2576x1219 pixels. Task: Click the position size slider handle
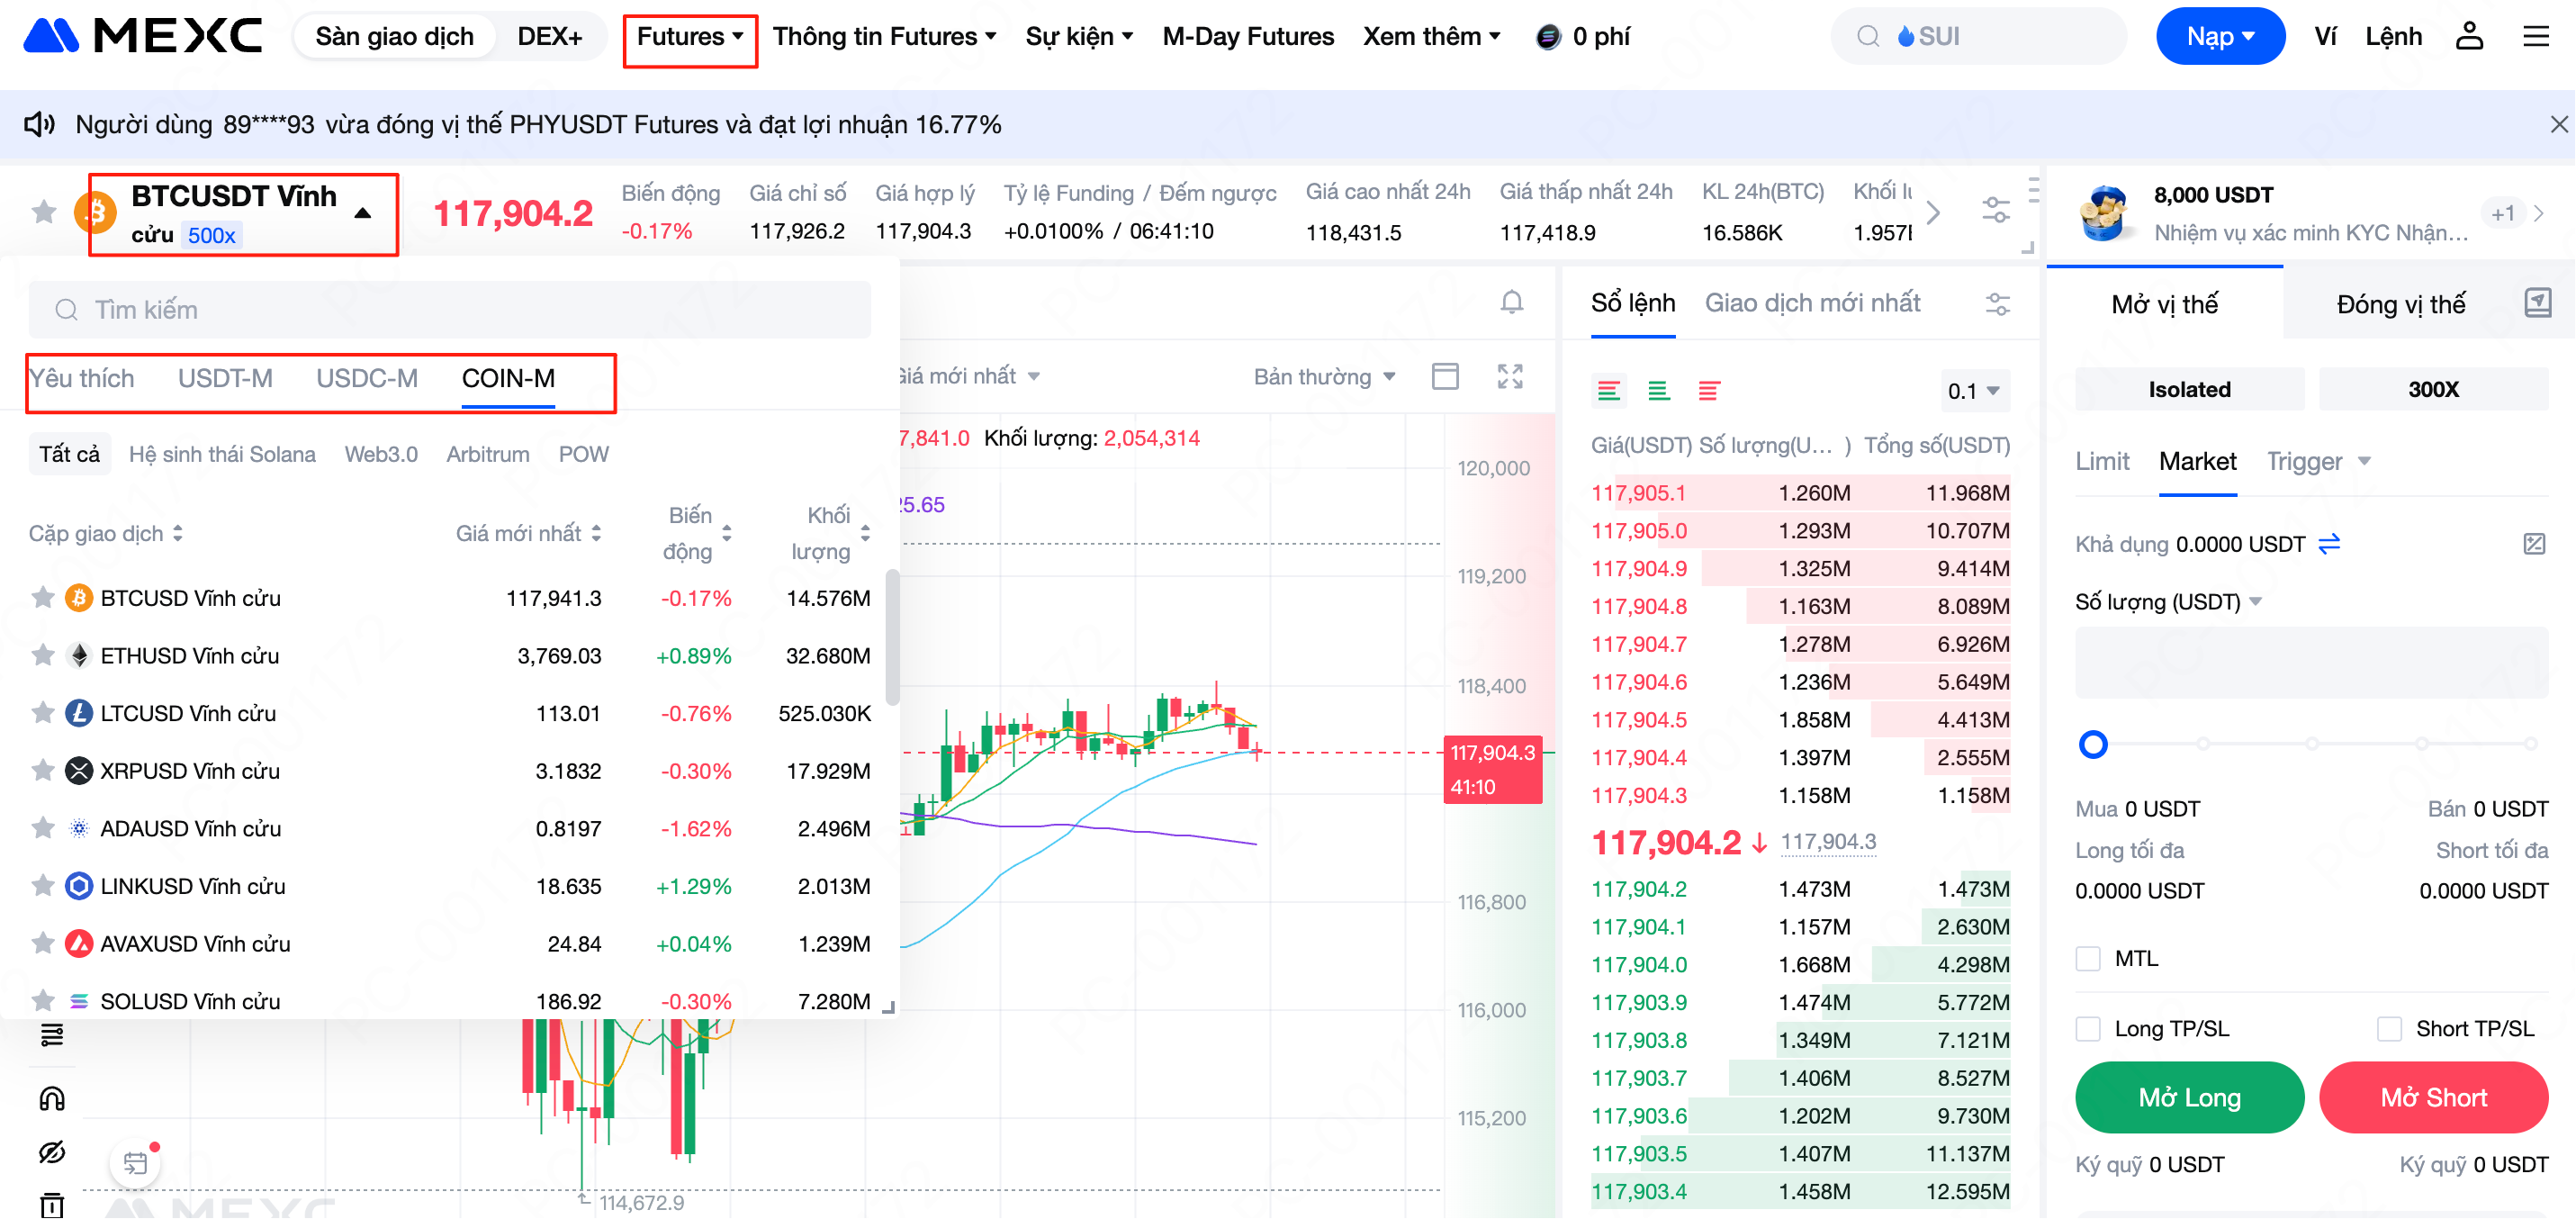[x=2092, y=745]
